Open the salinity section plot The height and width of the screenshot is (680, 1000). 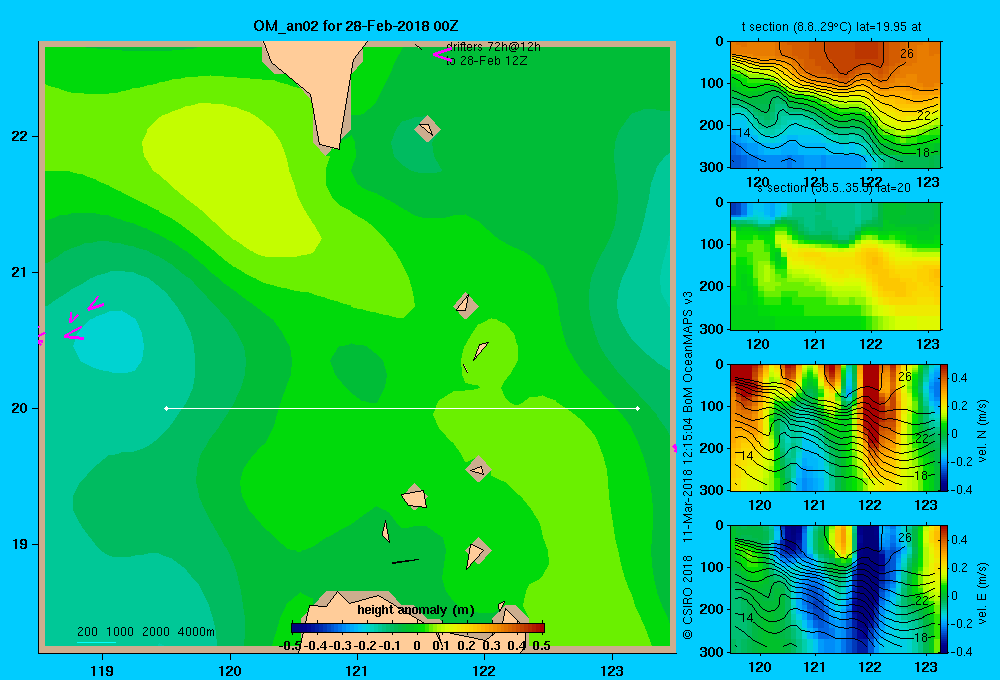click(x=835, y=266)
